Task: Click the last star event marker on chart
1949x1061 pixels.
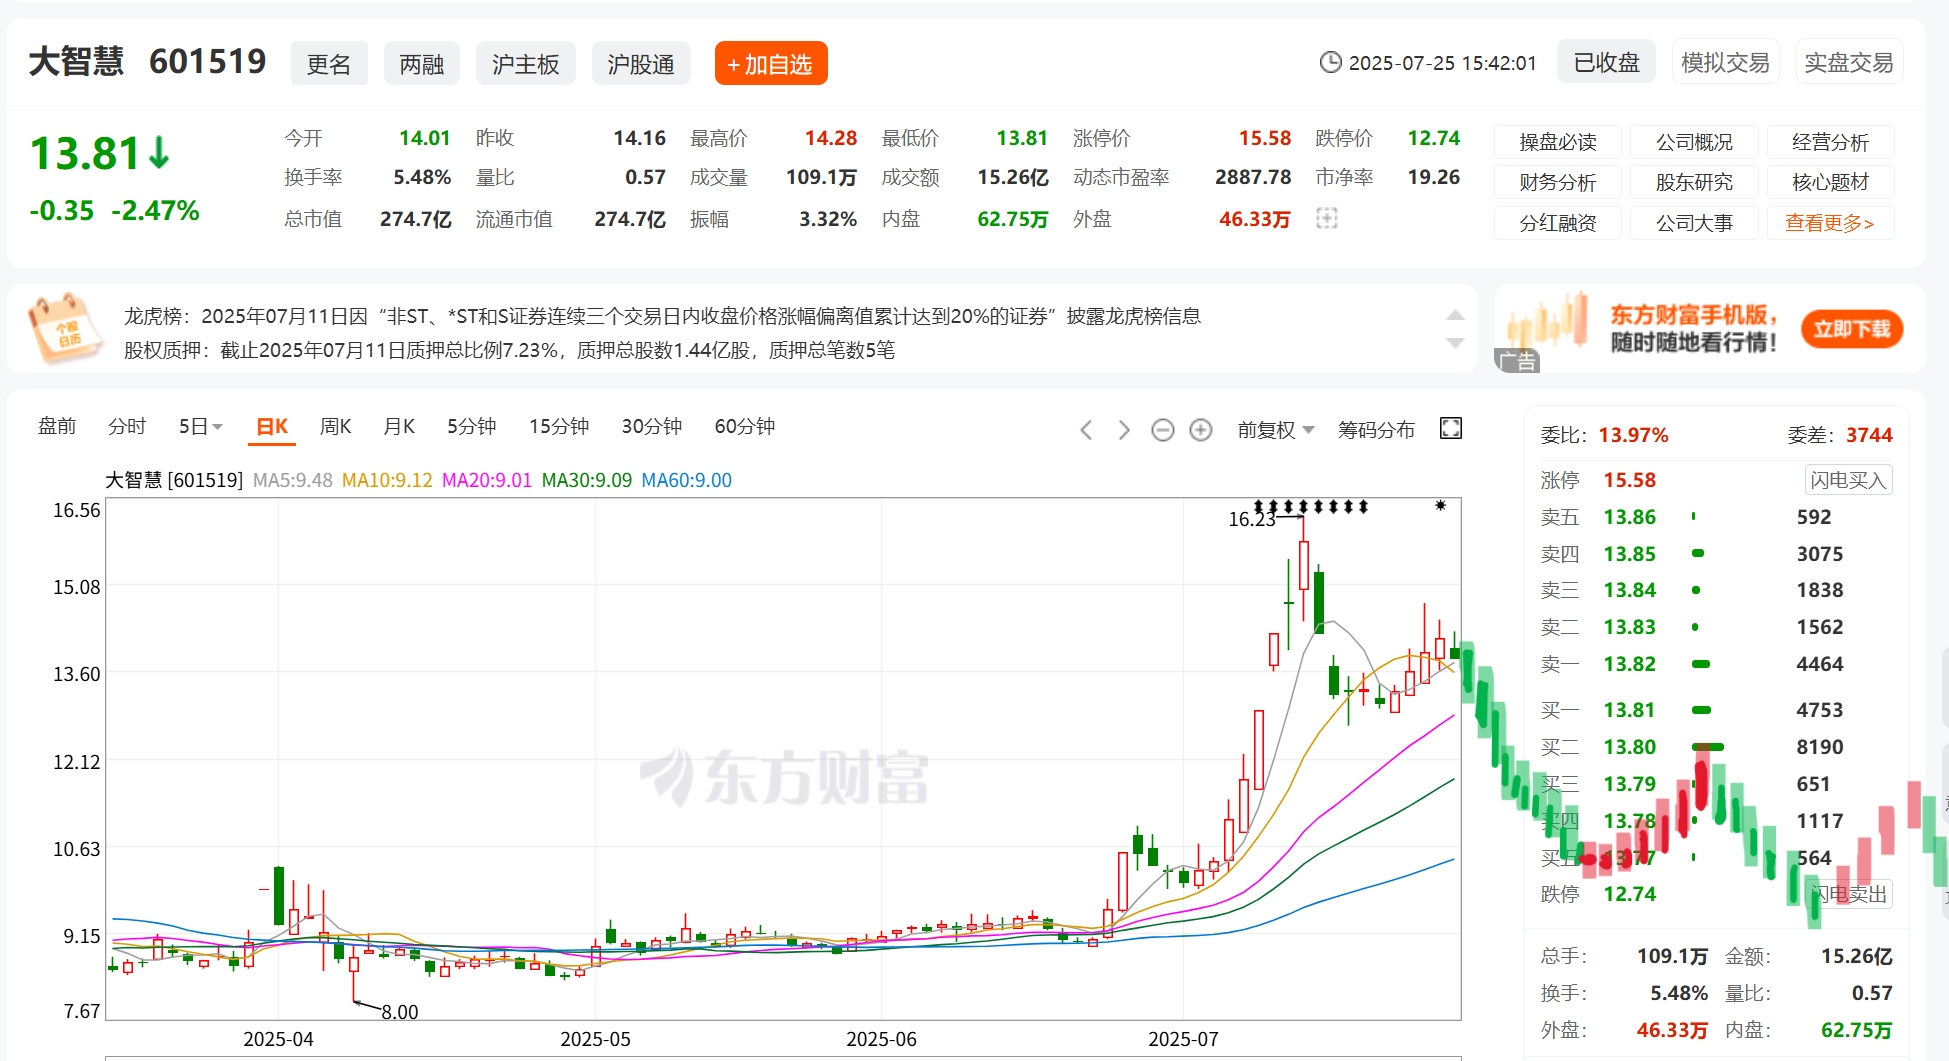Action: (x=1440, y=506)
